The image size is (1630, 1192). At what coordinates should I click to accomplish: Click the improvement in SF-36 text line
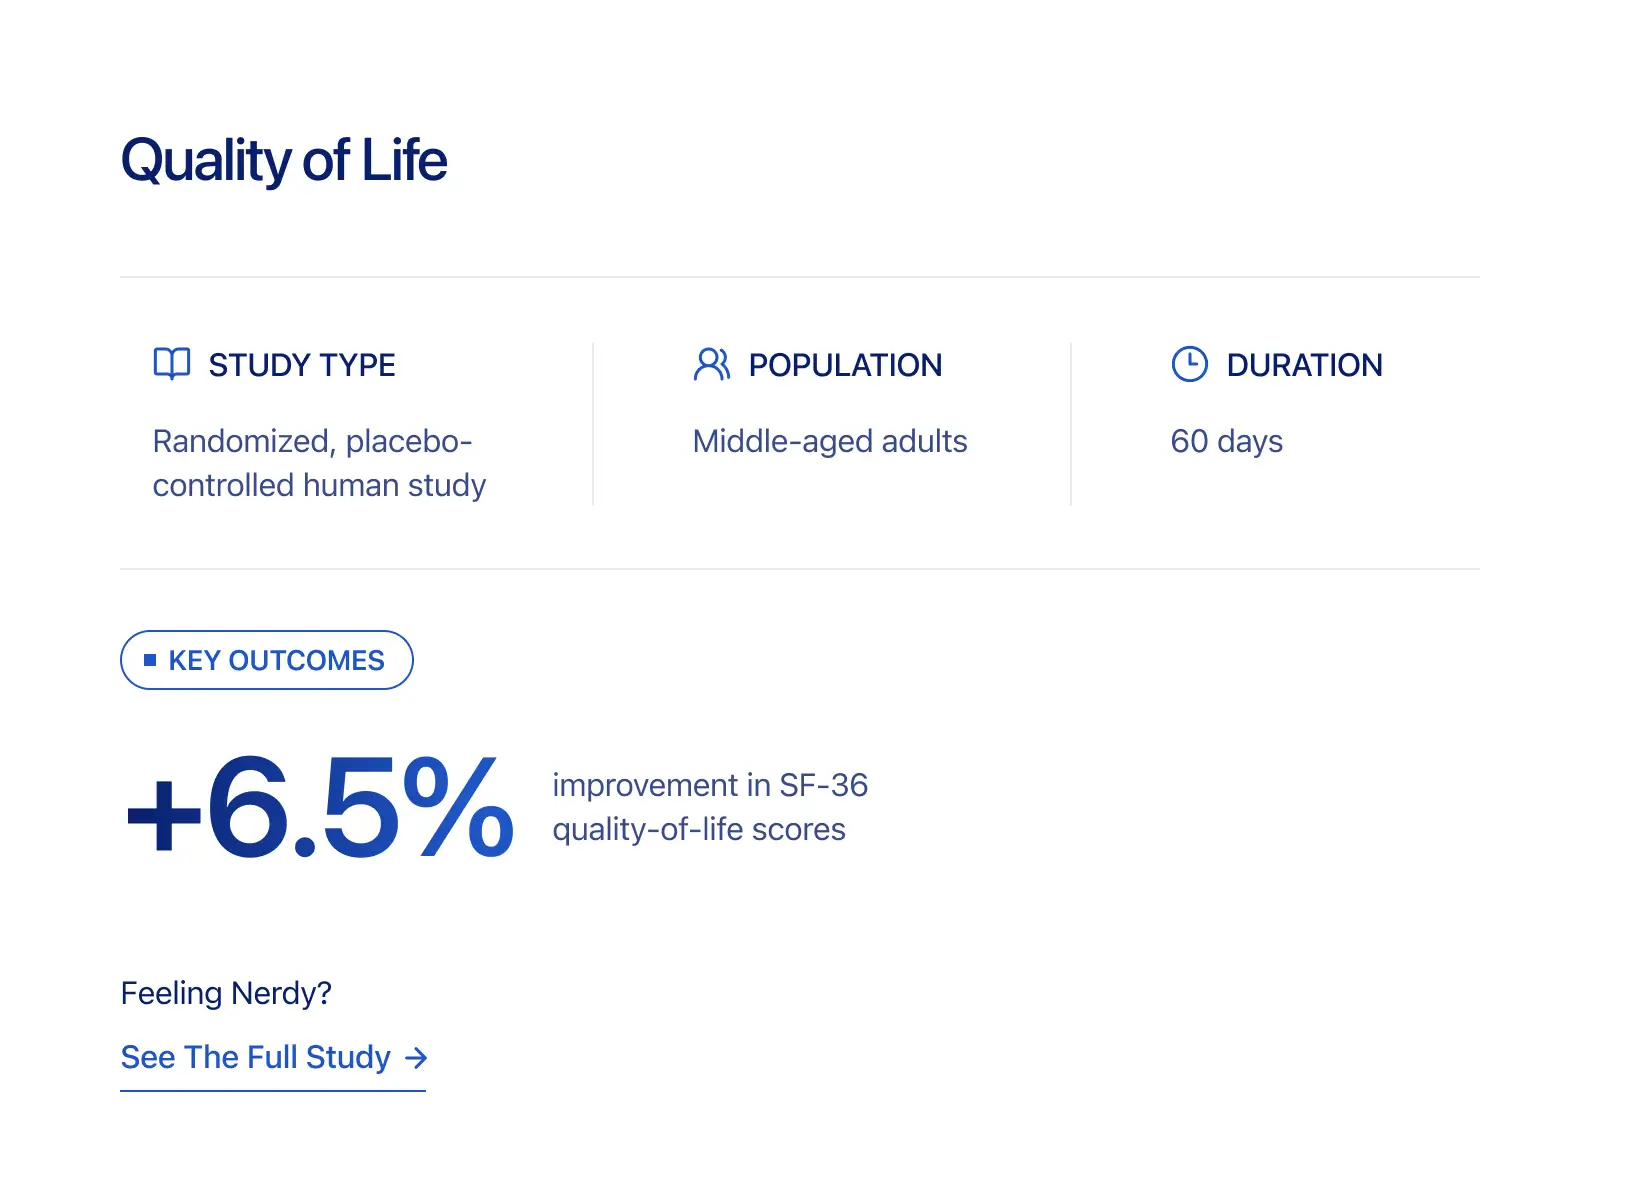pos(710,785)
